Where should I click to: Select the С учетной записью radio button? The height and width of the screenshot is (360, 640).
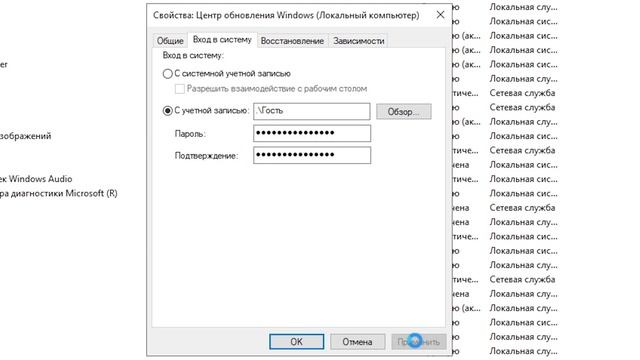tap(167, 111)
